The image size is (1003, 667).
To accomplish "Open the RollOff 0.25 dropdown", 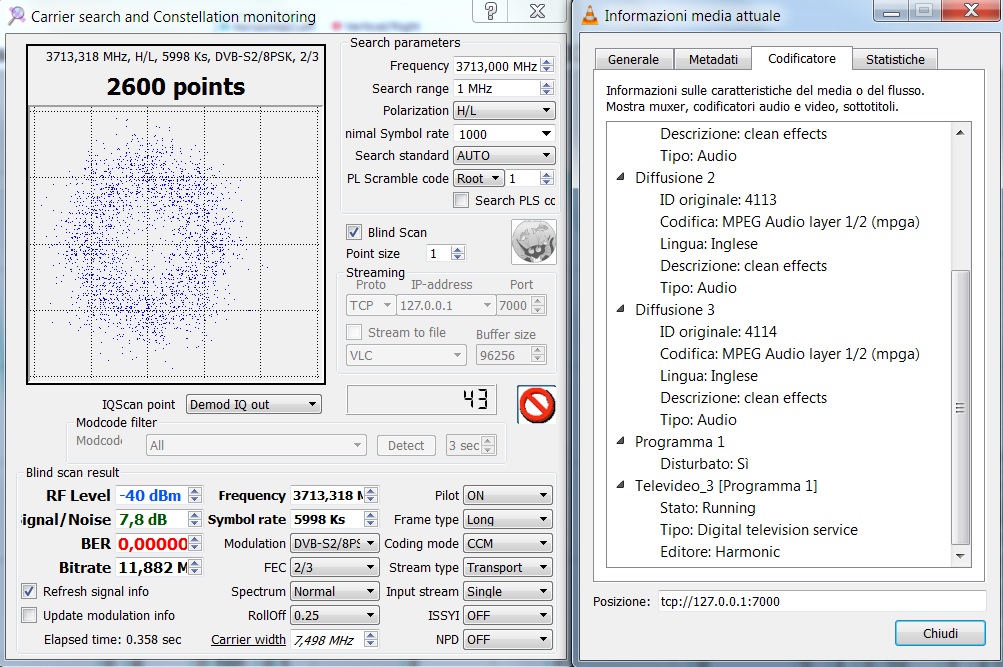I will tap(335, 615).
